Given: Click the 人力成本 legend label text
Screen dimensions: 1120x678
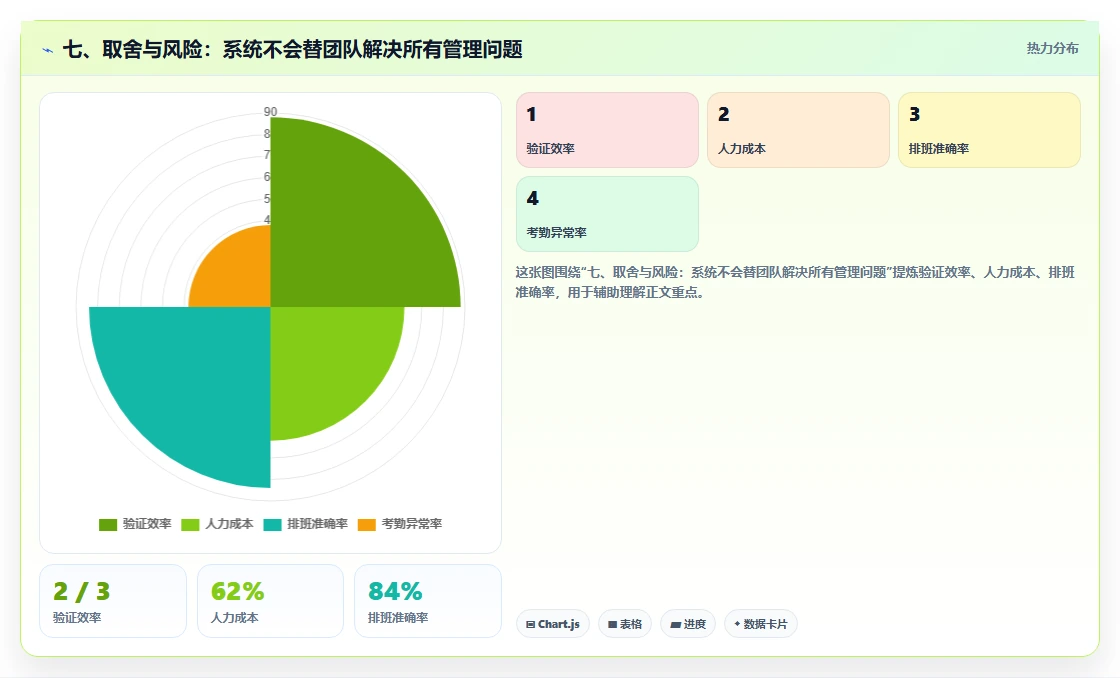Looking at the screenshot, I should 229,524.
